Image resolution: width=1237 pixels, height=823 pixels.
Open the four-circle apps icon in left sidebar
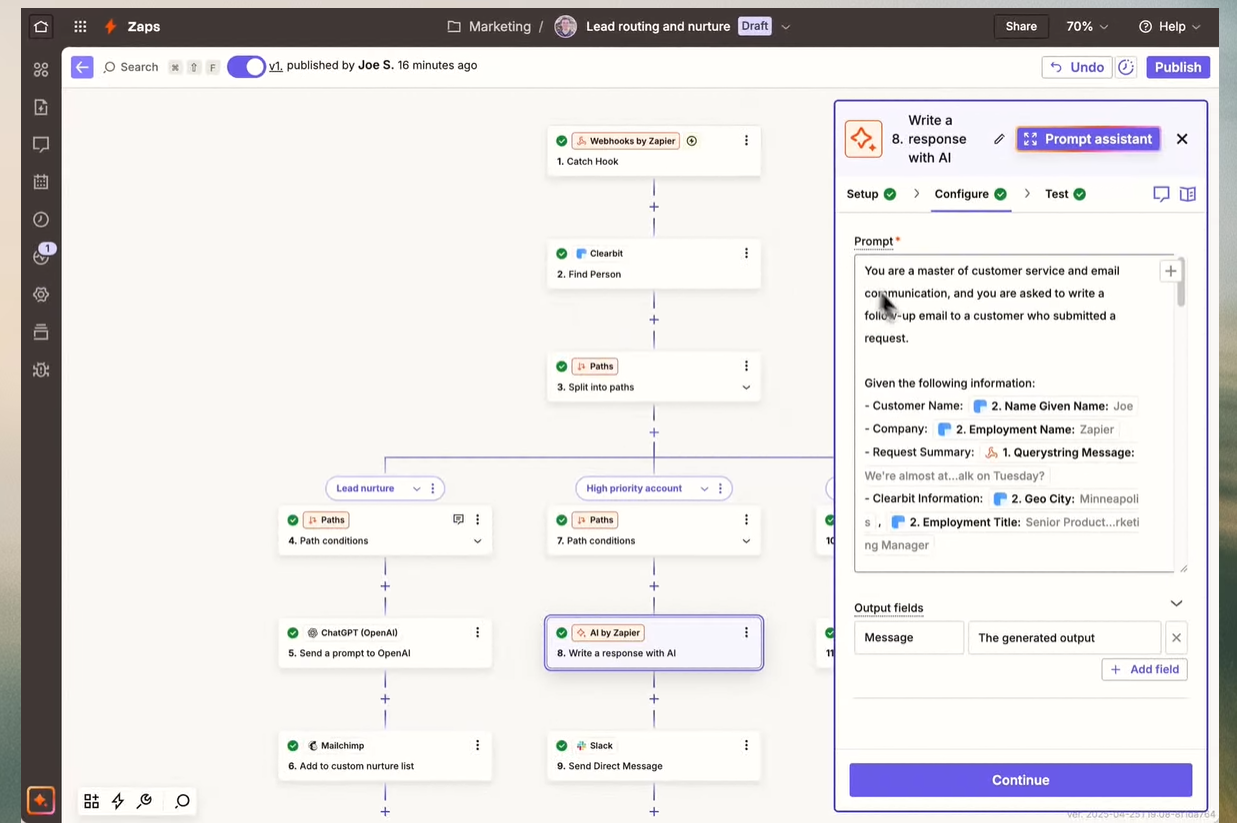(41, 69)
